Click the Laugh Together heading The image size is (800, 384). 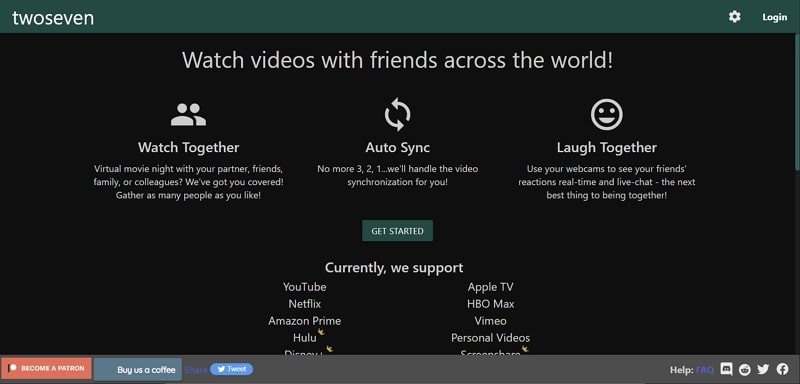point(607,148)
